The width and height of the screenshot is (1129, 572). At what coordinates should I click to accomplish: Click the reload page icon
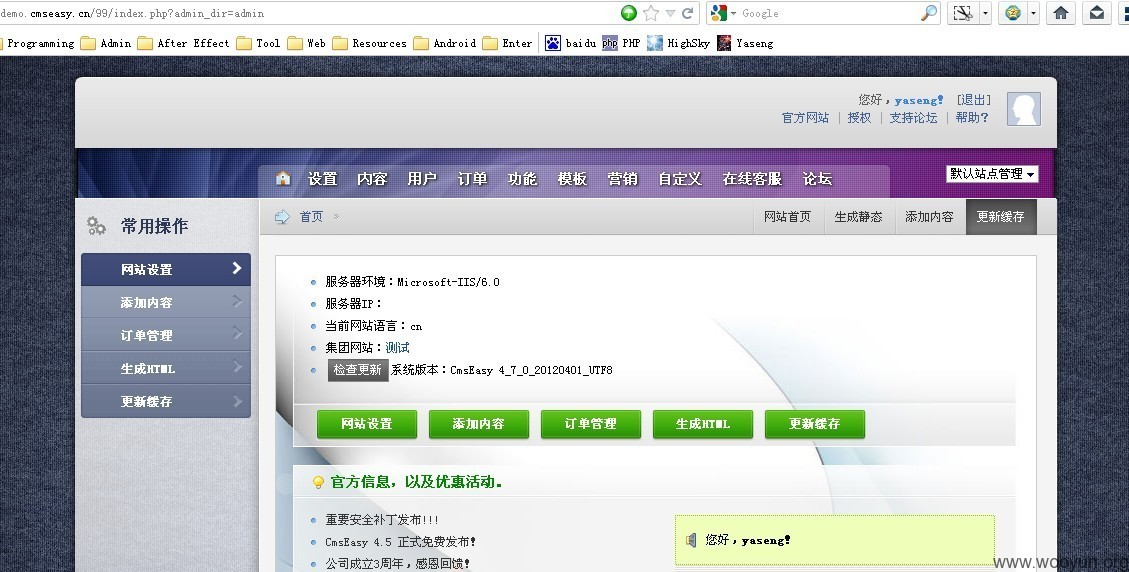(688, 13)
